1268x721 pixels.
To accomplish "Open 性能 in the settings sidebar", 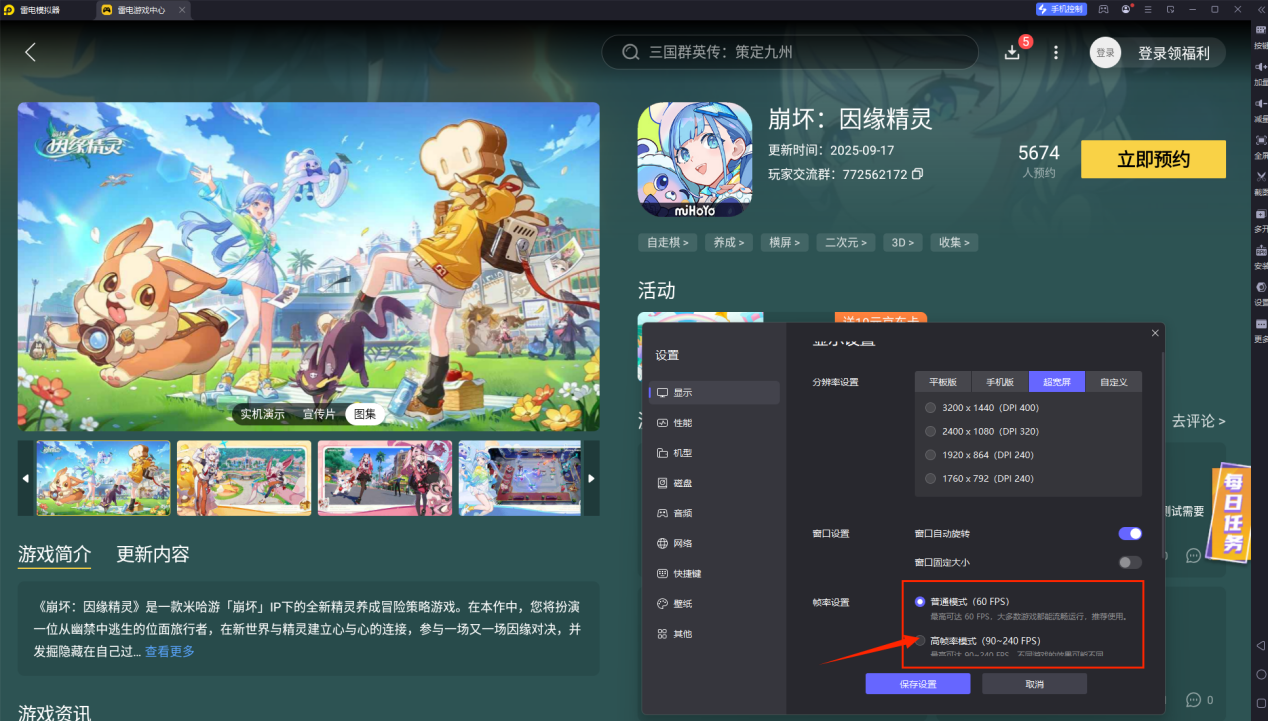I will 714,423.
